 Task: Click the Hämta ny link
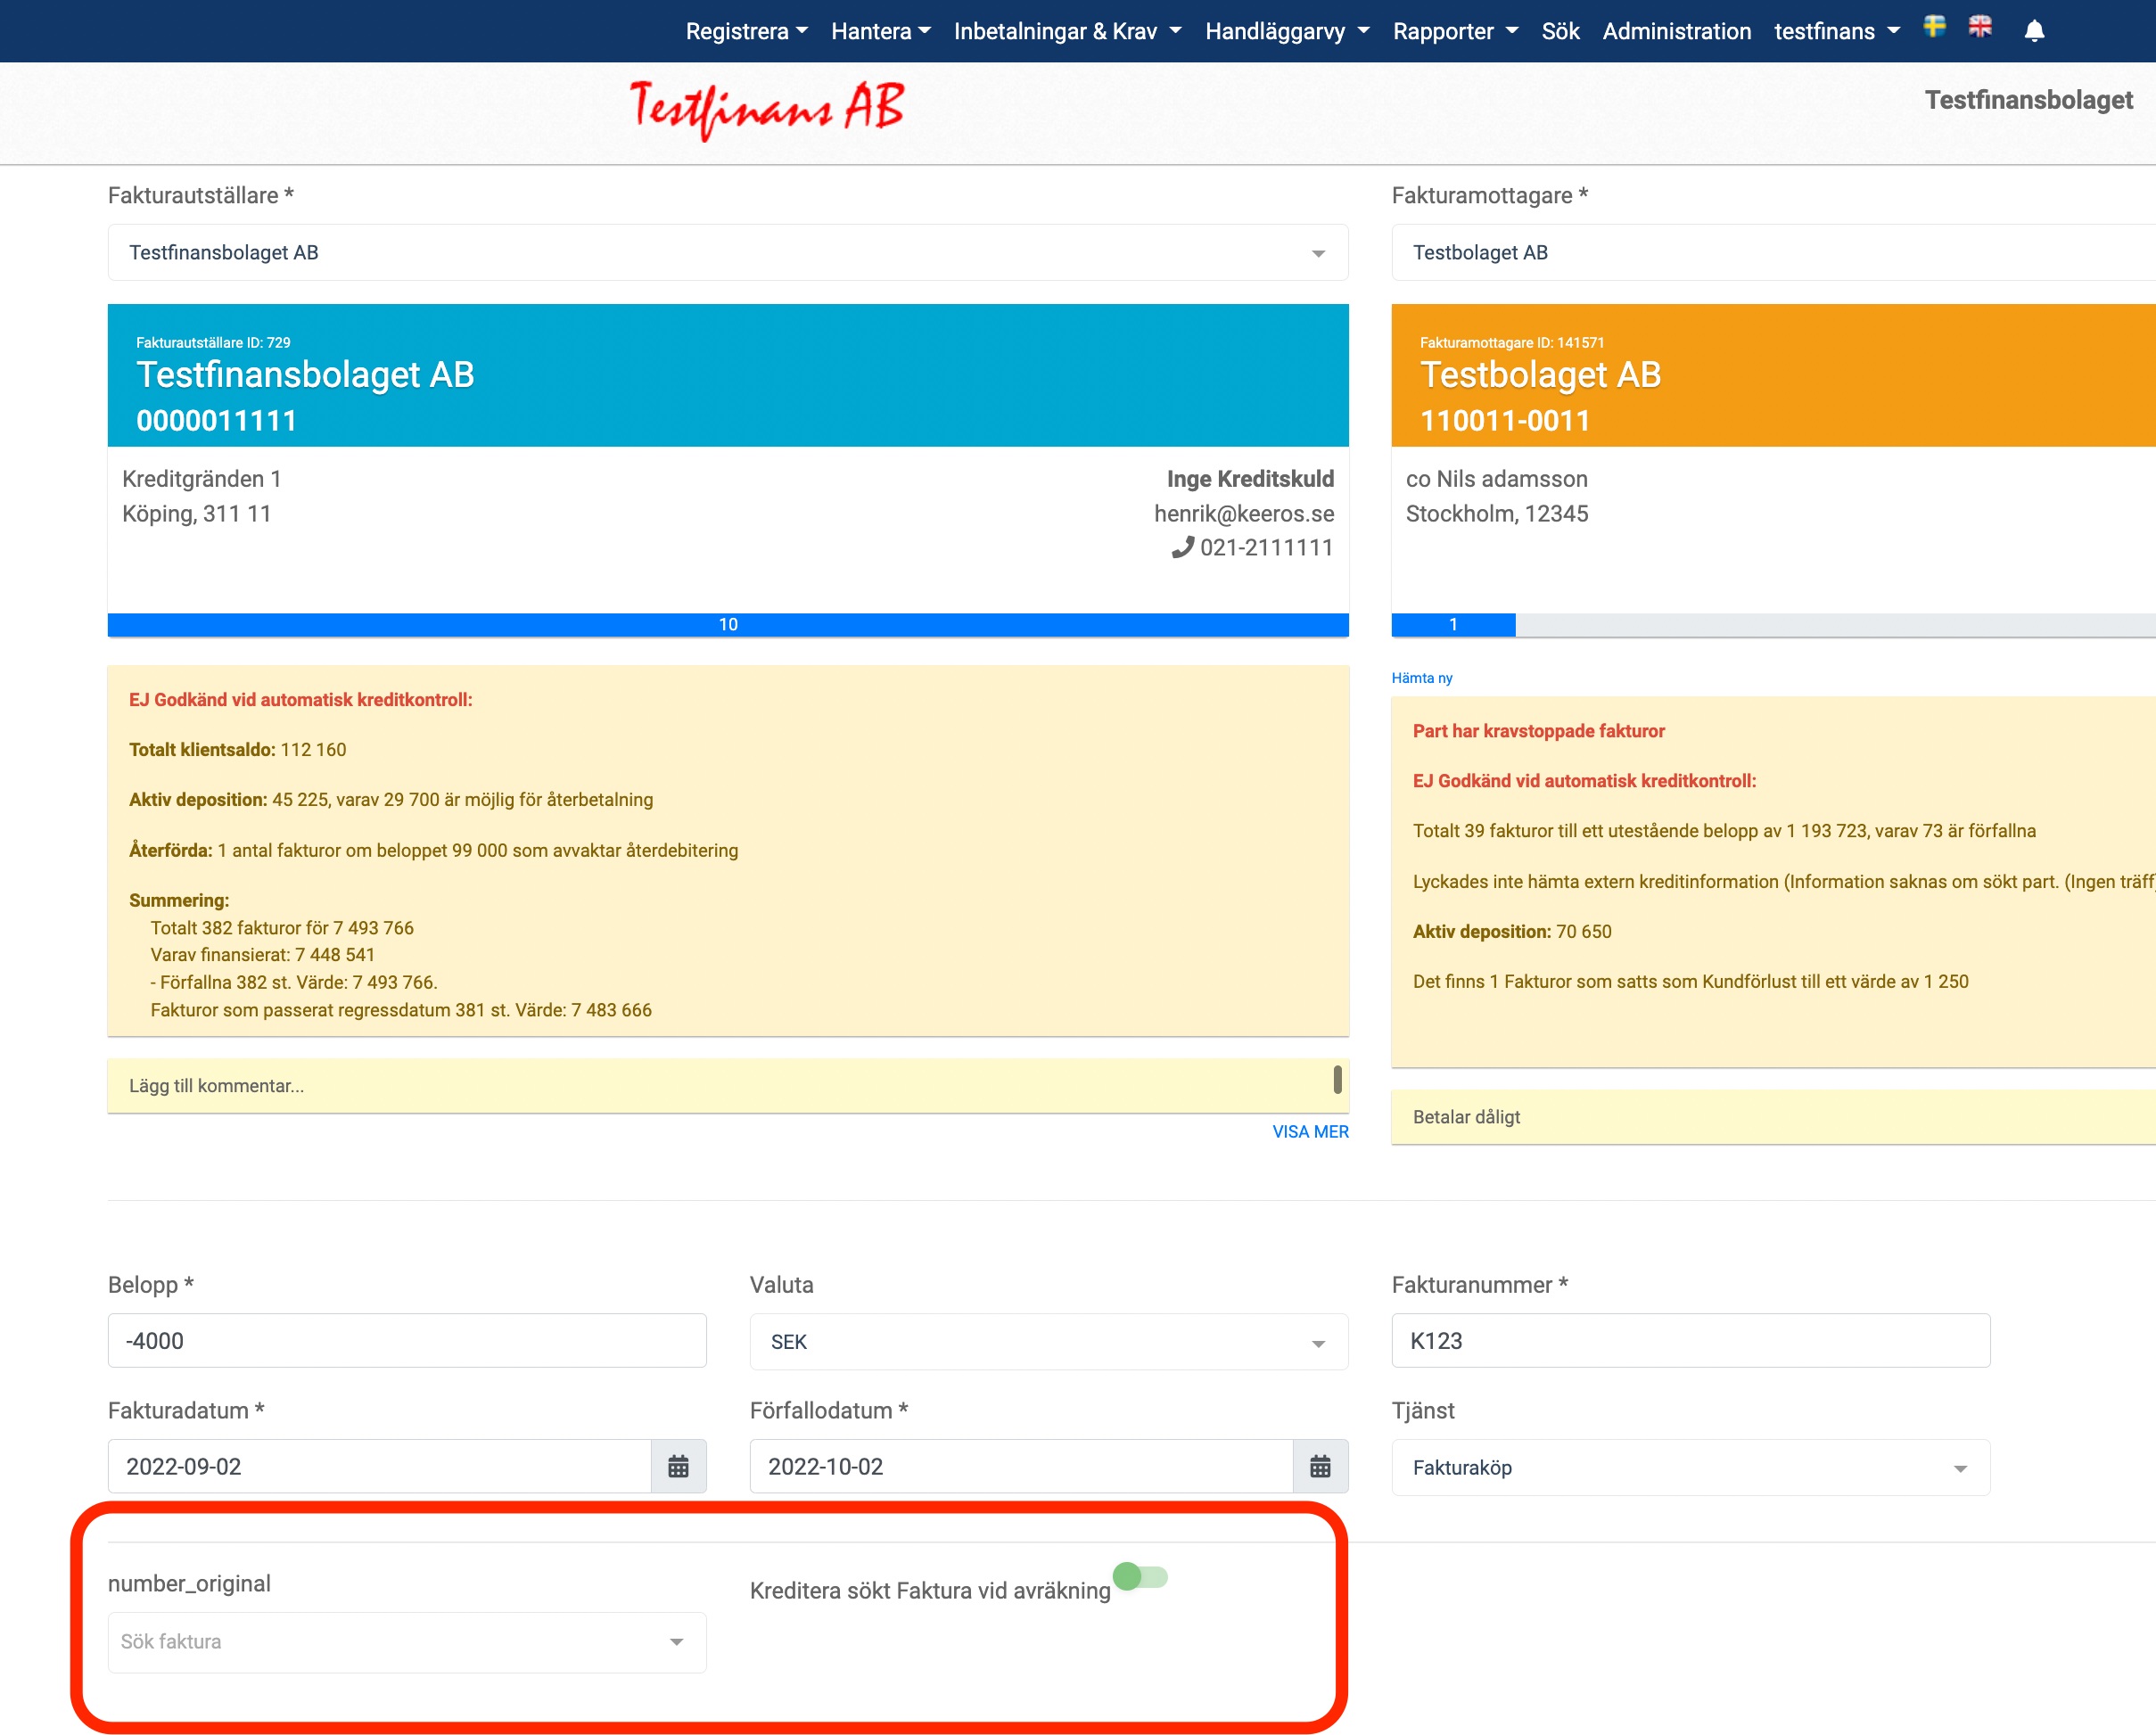click(1421, 678)
